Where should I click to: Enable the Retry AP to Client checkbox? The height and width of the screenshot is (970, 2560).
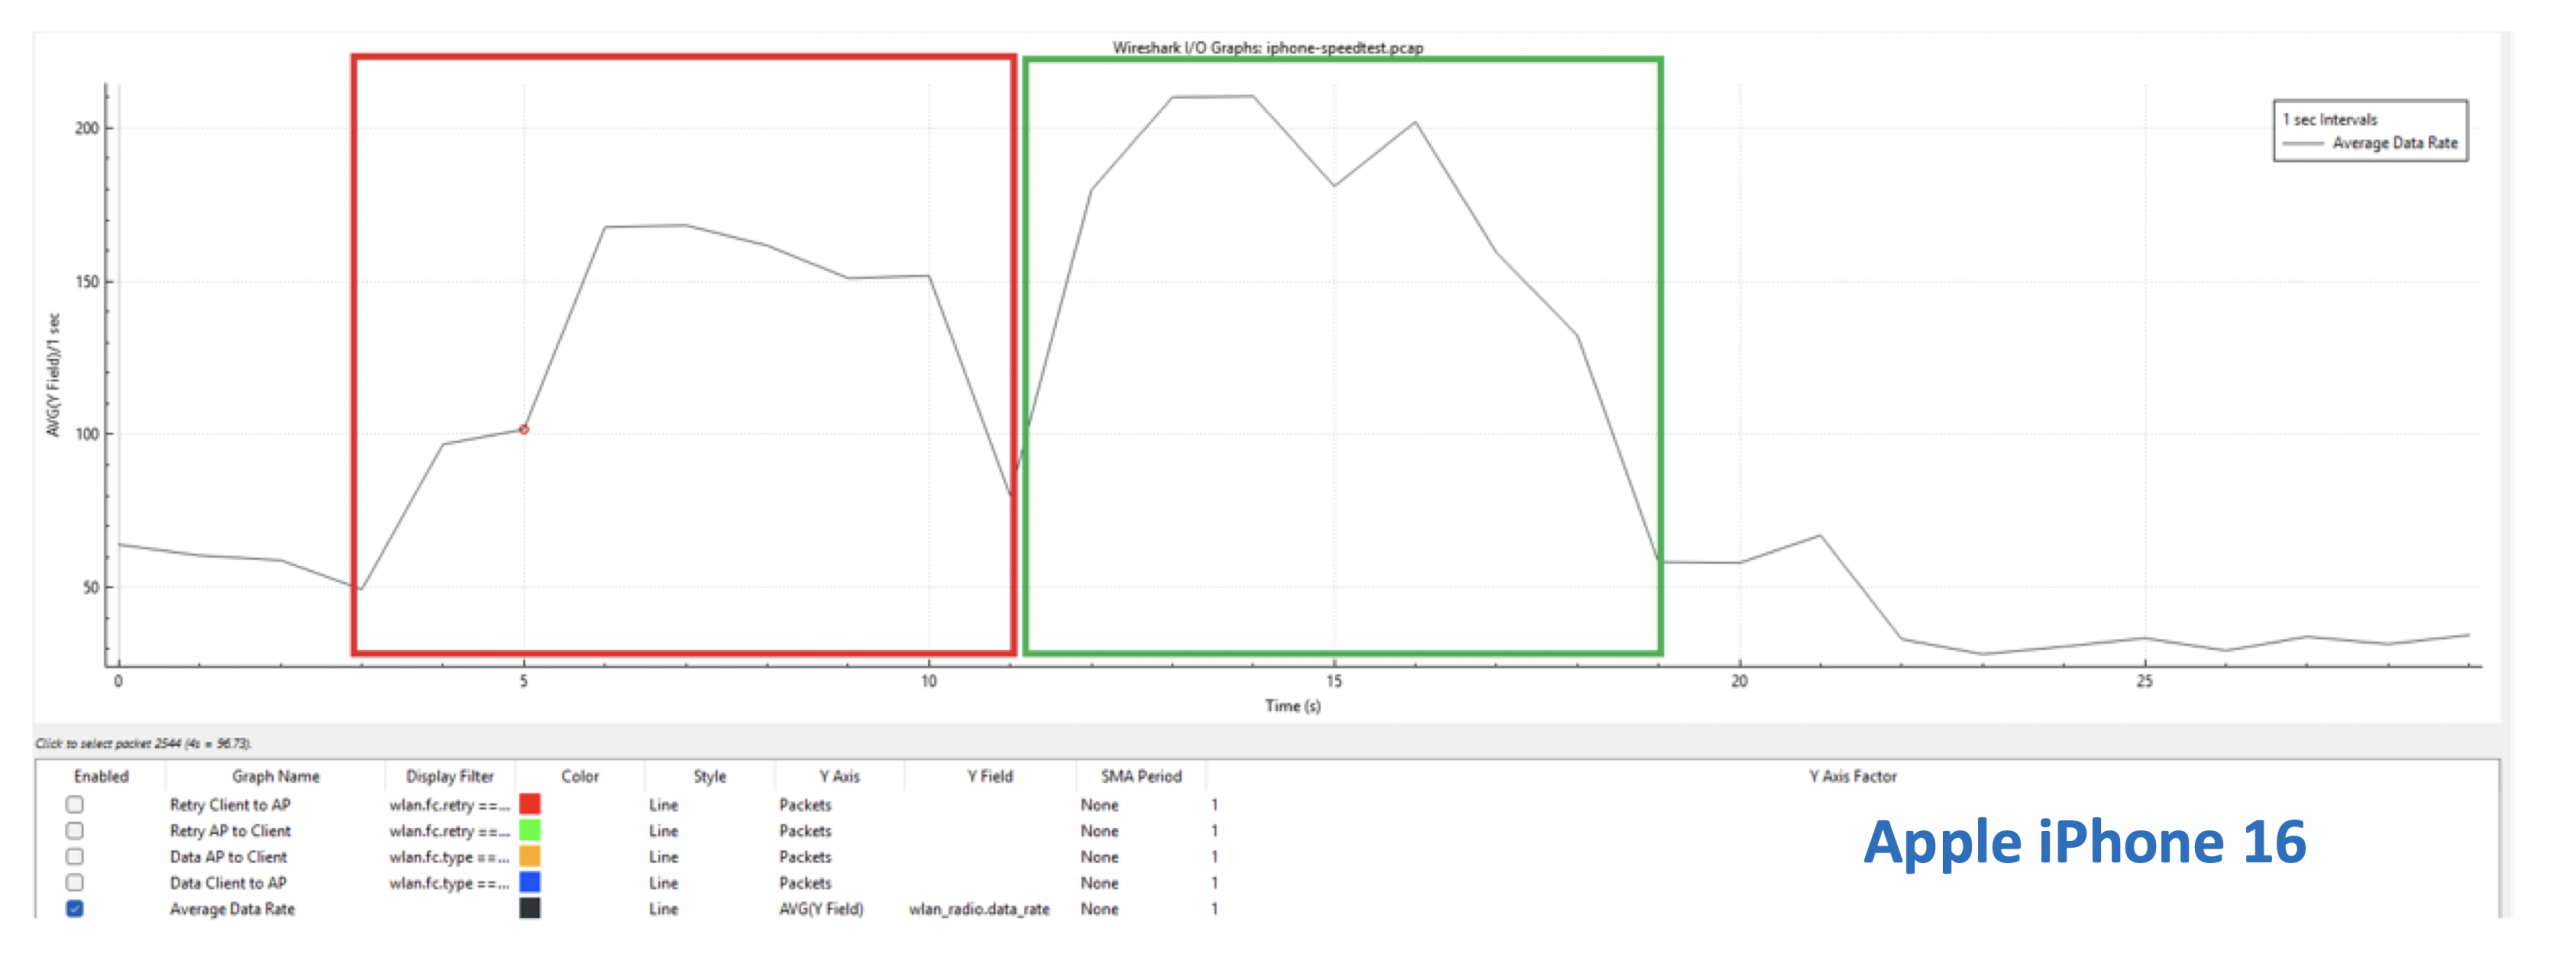click(x=74, y=830)
